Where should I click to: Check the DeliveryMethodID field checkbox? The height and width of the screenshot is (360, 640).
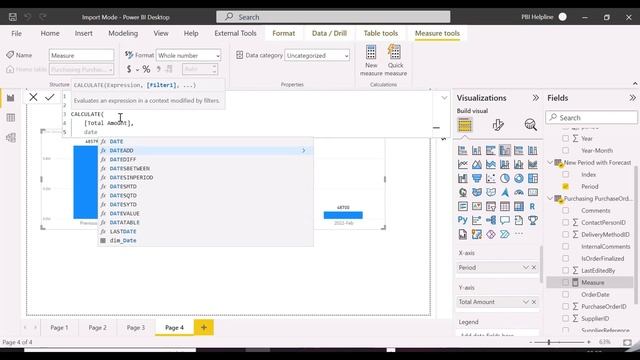[565, 234]
